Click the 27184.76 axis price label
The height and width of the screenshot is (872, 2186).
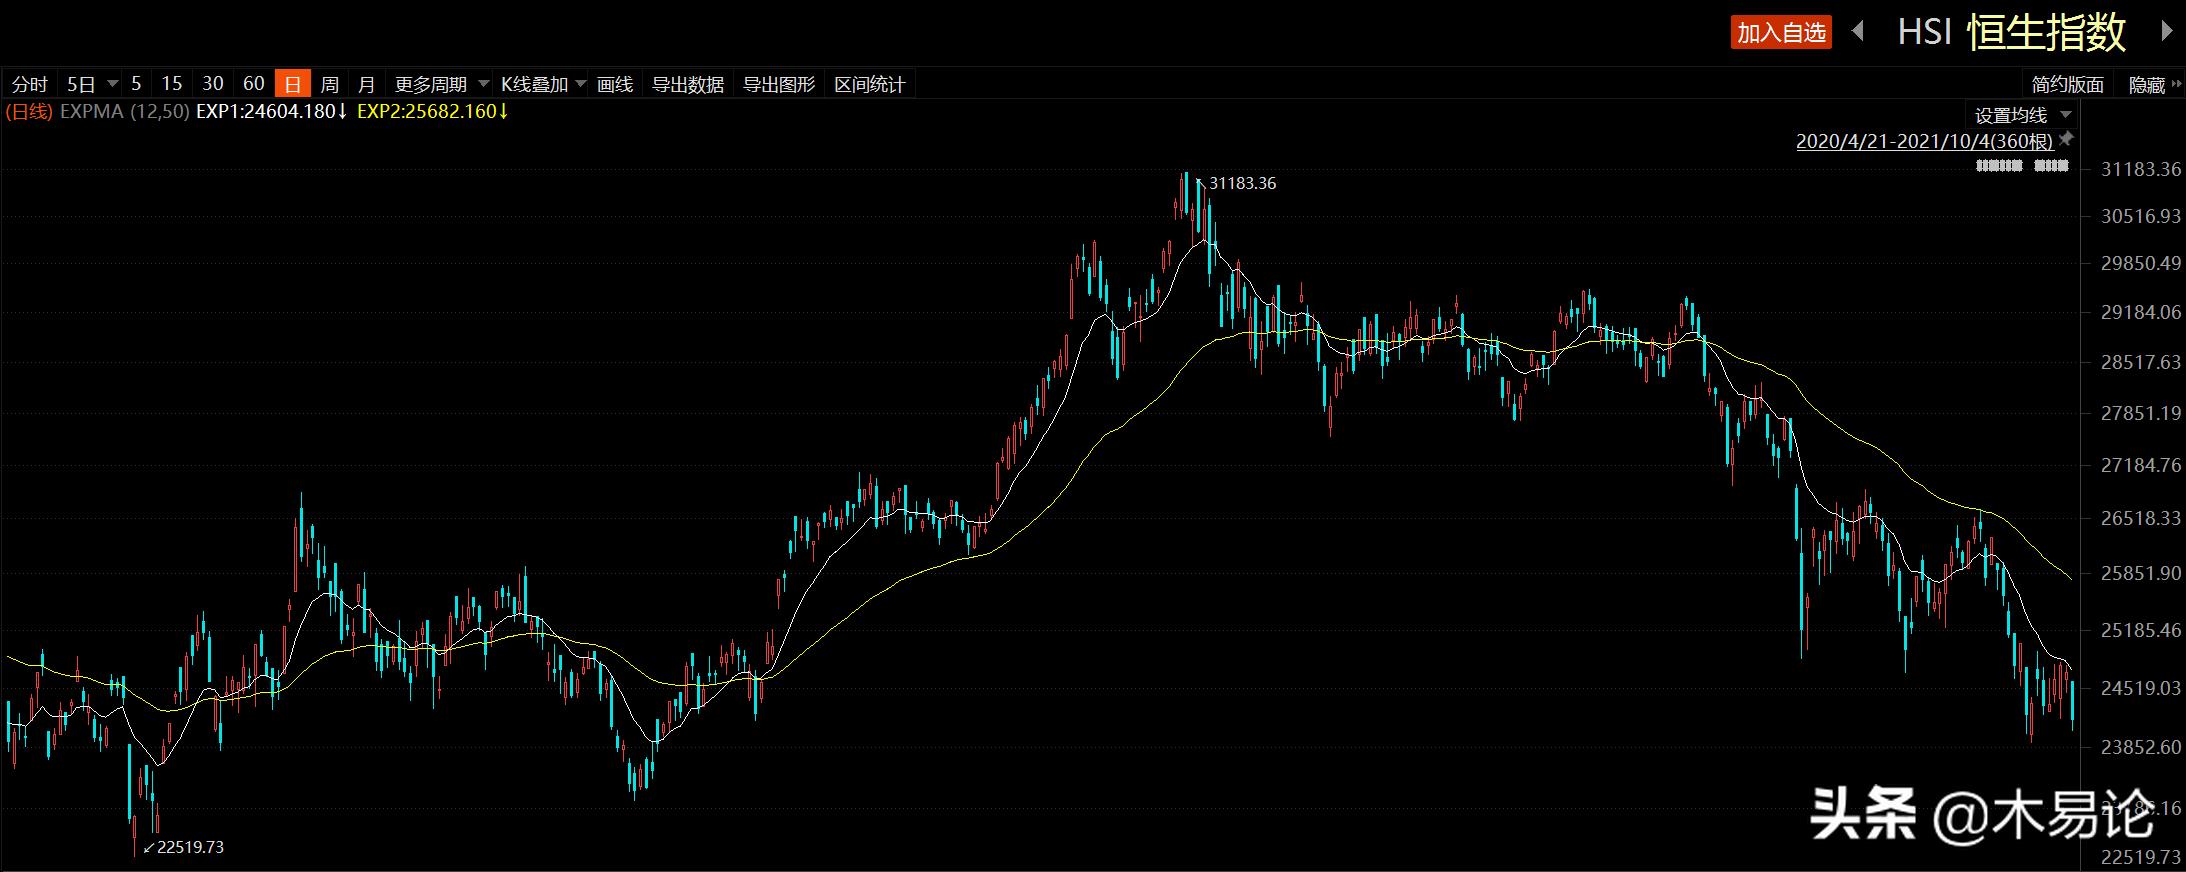pyautogui.click(x=2141, y=465)
